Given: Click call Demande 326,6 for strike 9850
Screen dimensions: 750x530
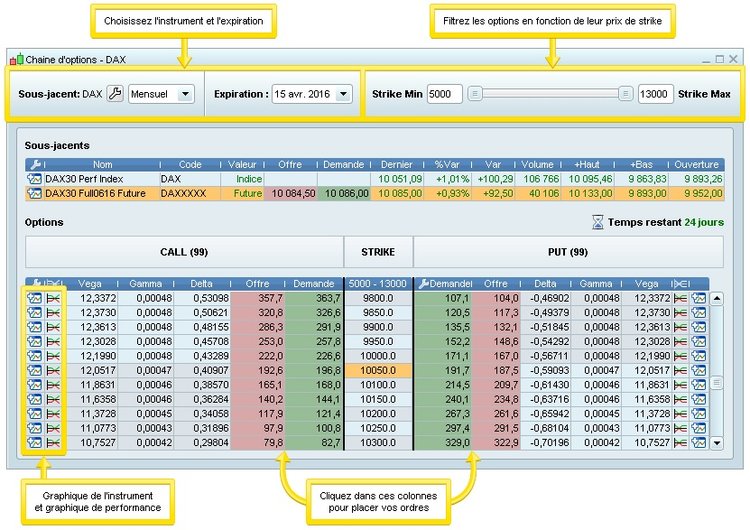Looking at the screenshot, I should click(x=314, y=313).
